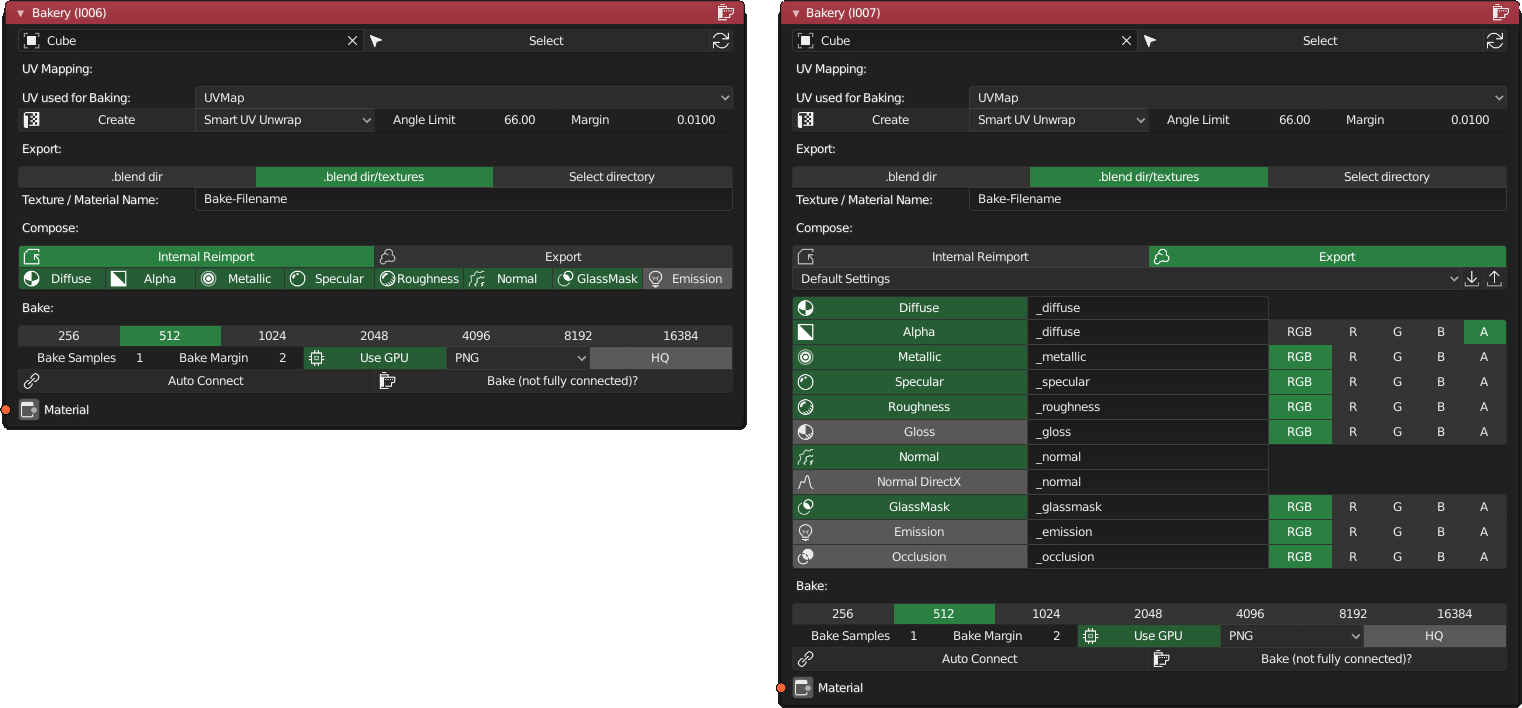Screen dimensions: 1522x708
Task: Click the Default Settings load preset icon in Bakery (I007)
Action: point(1495,279)
